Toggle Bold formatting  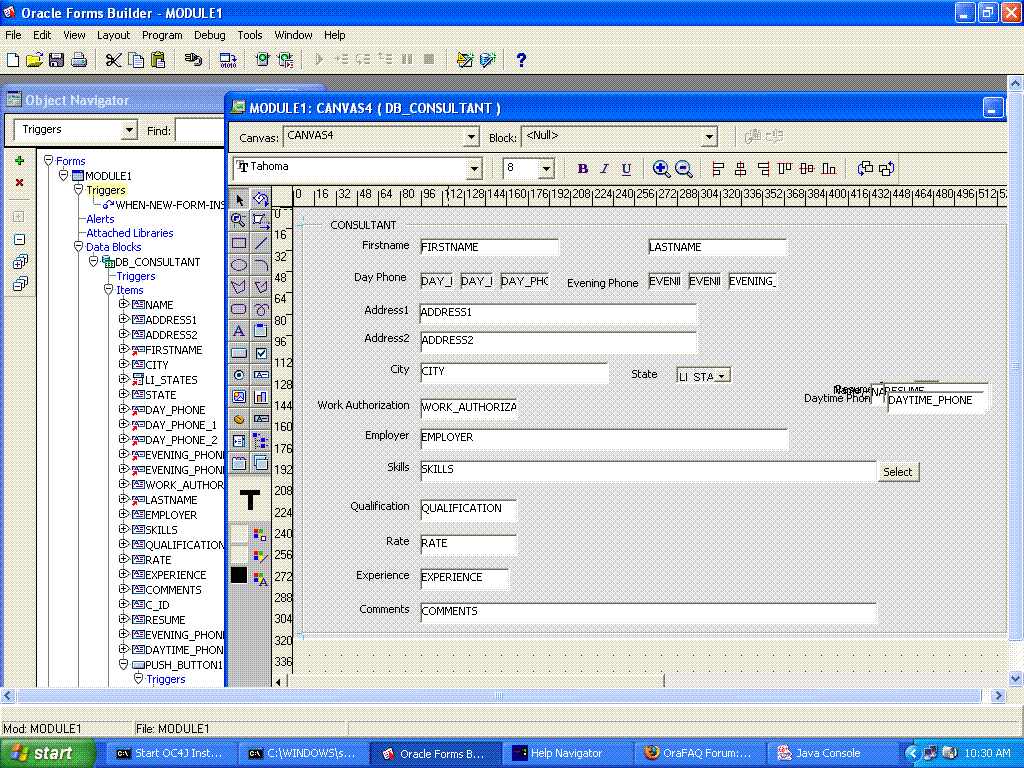click(x=583, y=169)
